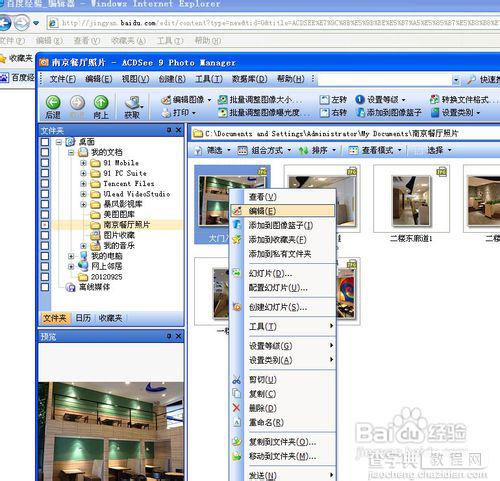The width and height of the screenshot is (500, 481).
Task: Expand the 91 Mobile folder node
Action: click(83, 163)
